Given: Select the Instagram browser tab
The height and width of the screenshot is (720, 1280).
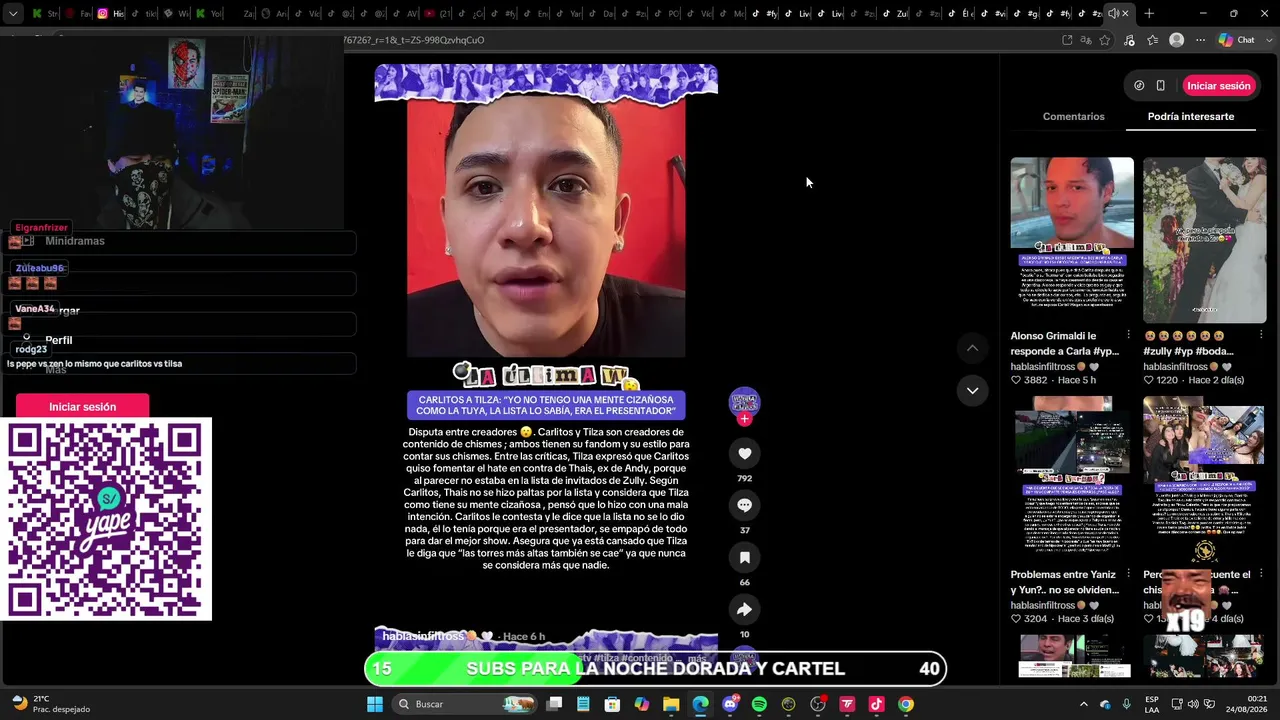Looking at the screenshot, I should (x=109, y=14).
